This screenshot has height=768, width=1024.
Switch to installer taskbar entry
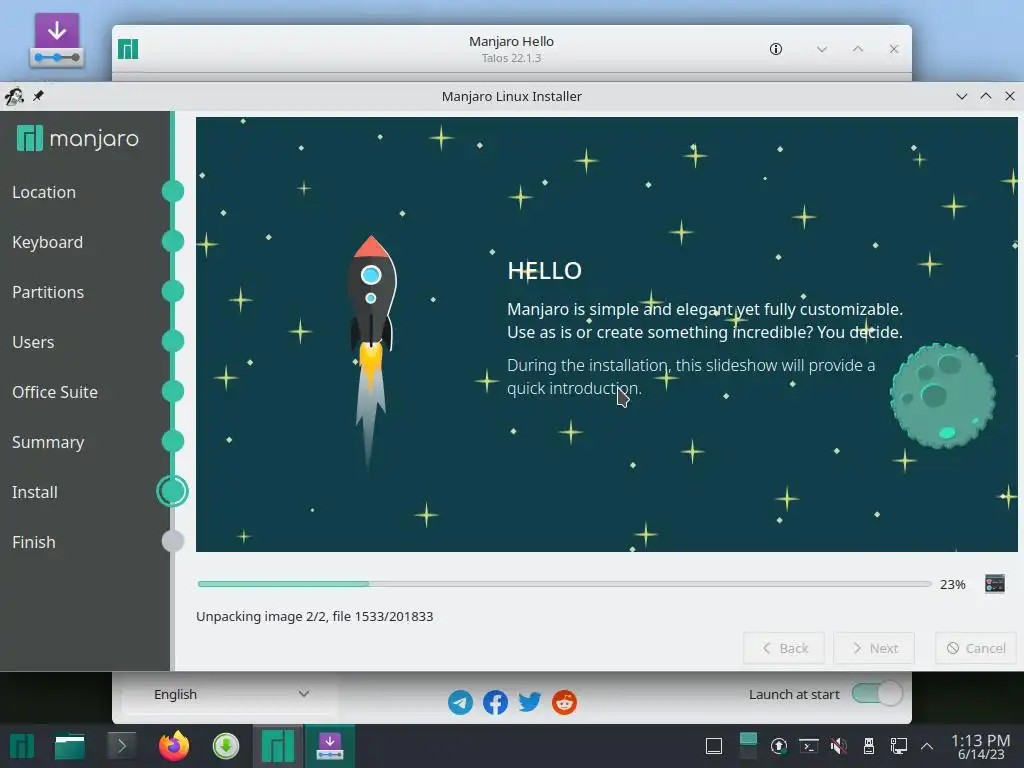click(330, 746)
